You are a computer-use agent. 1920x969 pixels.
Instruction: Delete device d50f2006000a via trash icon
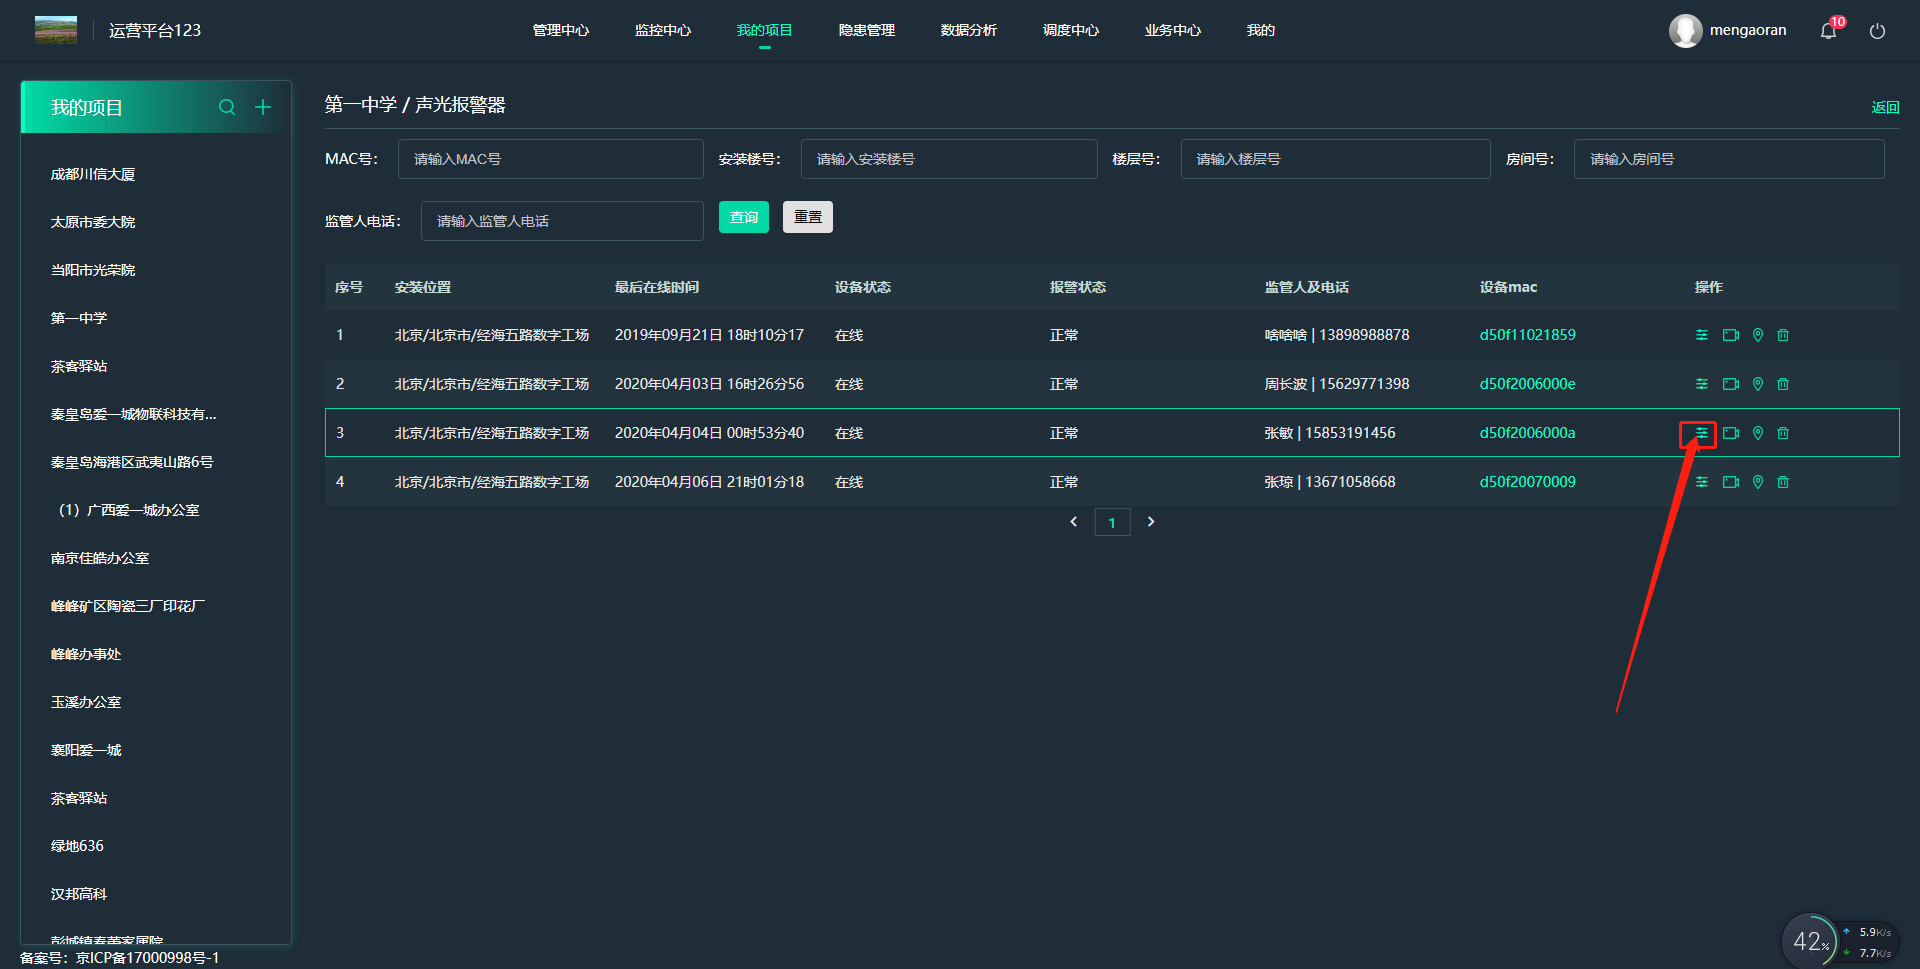pyautogui.click(x=1783, y=433)
